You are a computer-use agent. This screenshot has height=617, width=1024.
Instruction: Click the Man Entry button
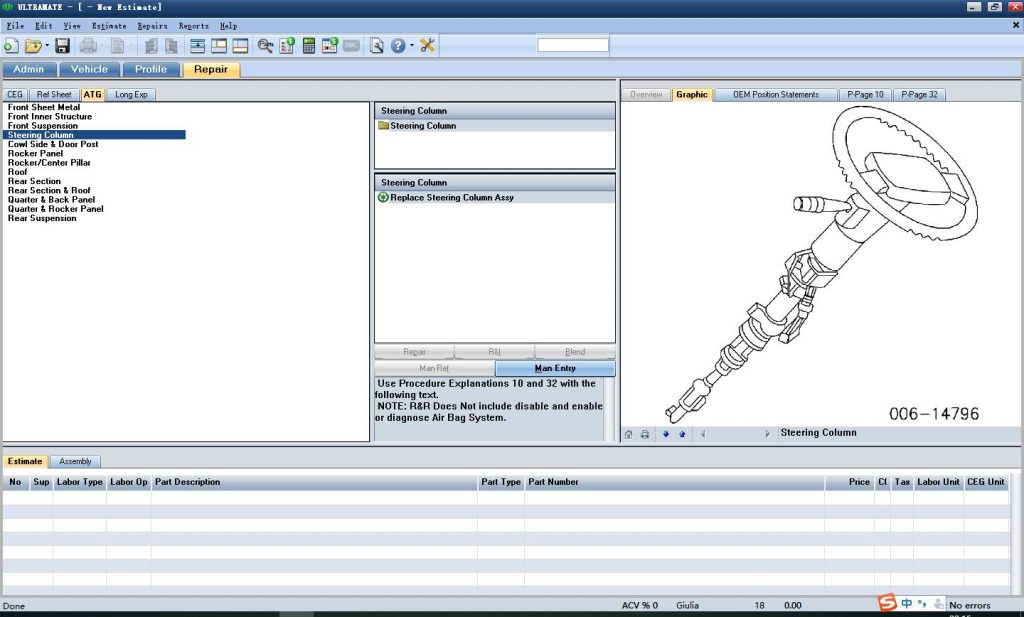pos(557,367)
